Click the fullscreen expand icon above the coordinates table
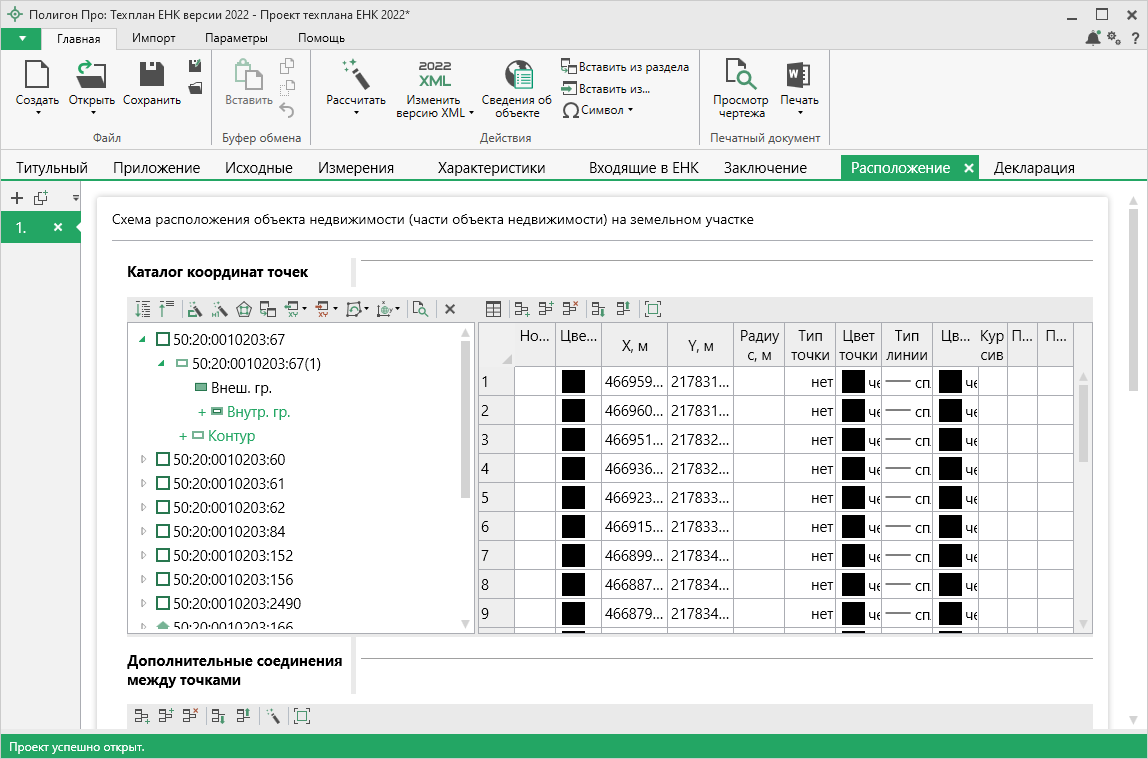Image resolution: width=1148 pixels, height=759 pixels. click(x=653, y=310)
